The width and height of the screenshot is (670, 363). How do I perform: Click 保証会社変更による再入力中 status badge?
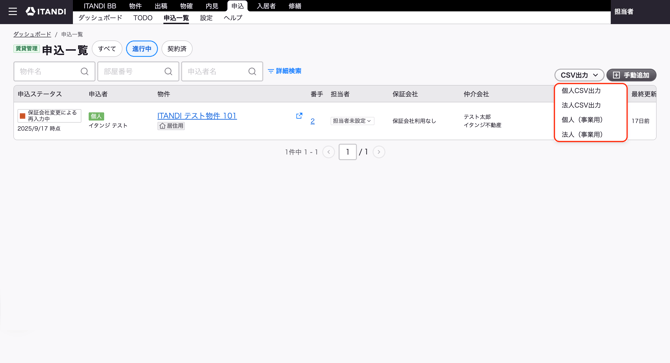coord(50,116)
